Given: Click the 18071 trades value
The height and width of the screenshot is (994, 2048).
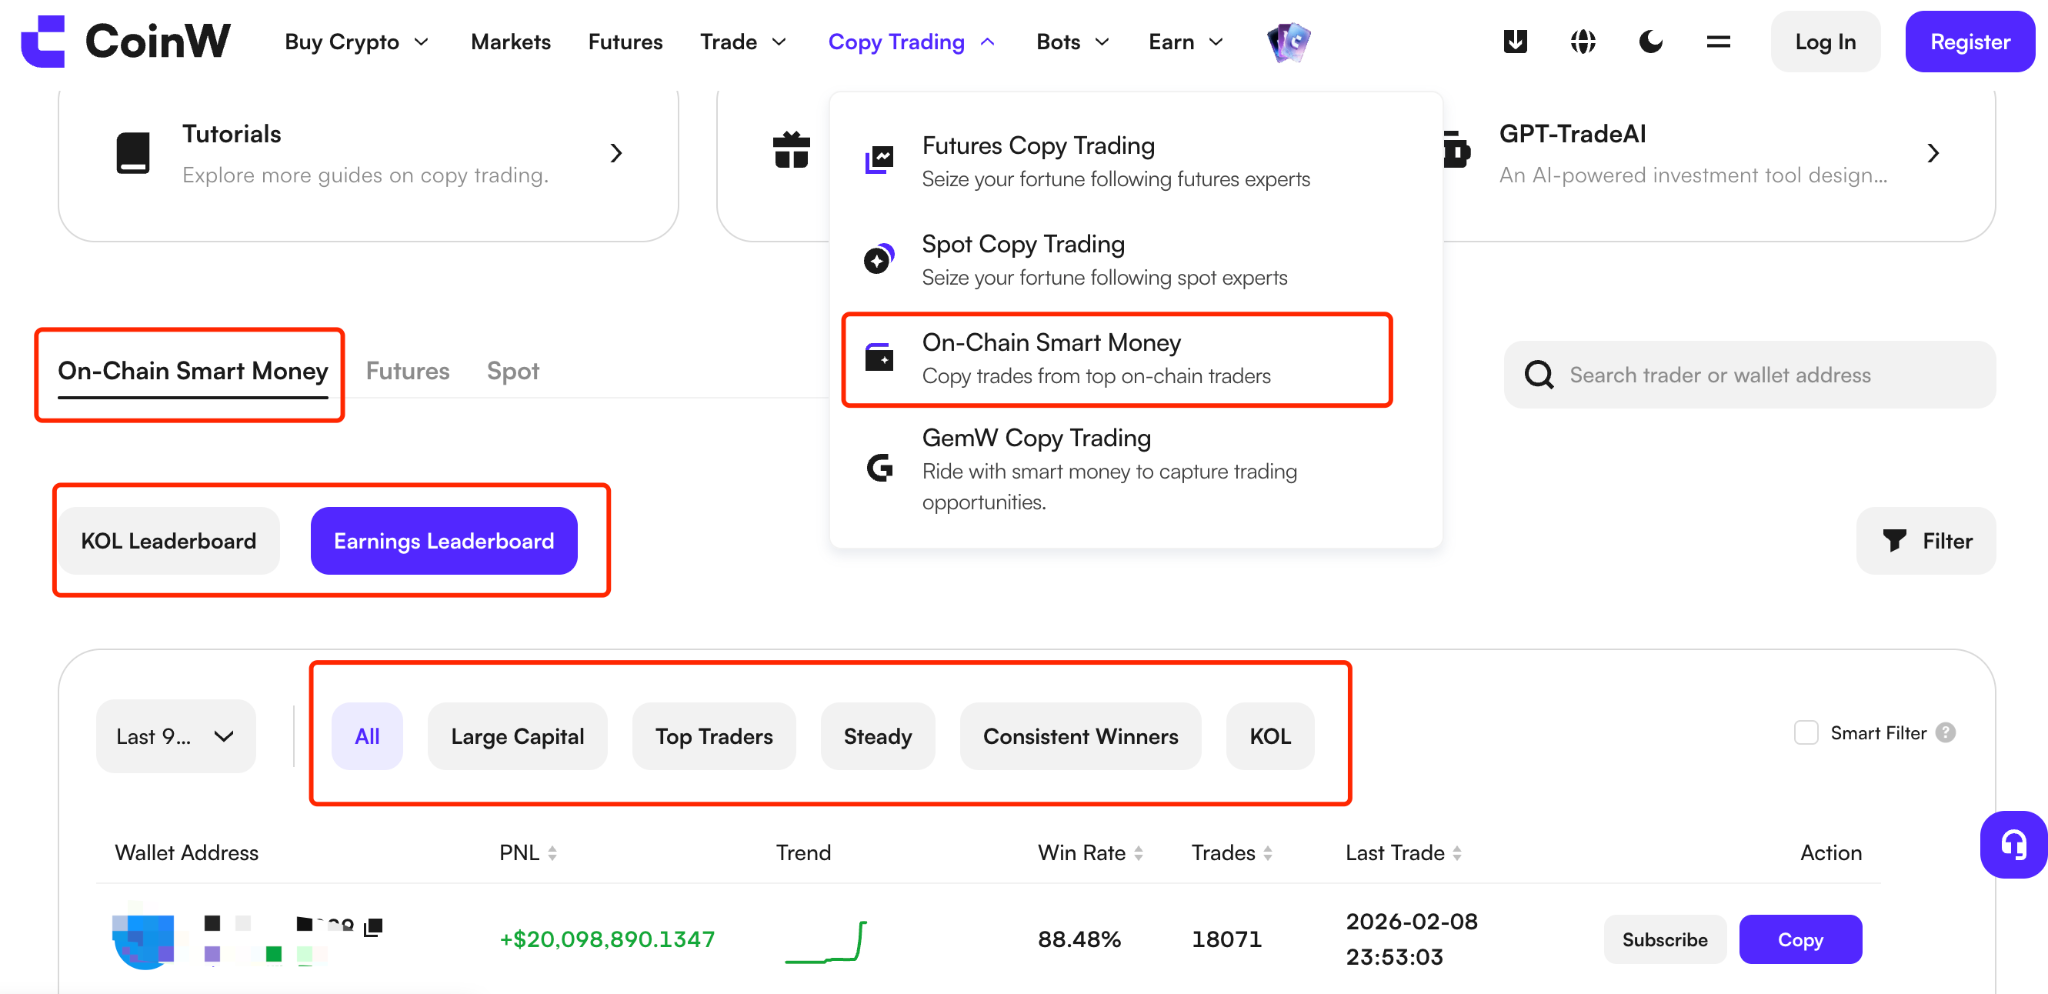Looking at the screenshot, I should pos(1227,940).
